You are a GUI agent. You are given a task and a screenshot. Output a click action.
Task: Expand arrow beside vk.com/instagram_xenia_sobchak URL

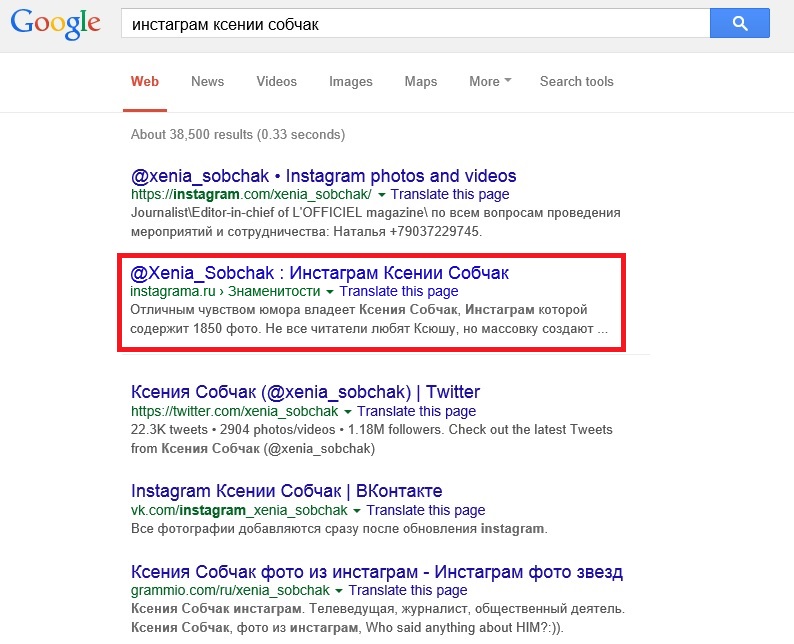click(x=356, y=511)
